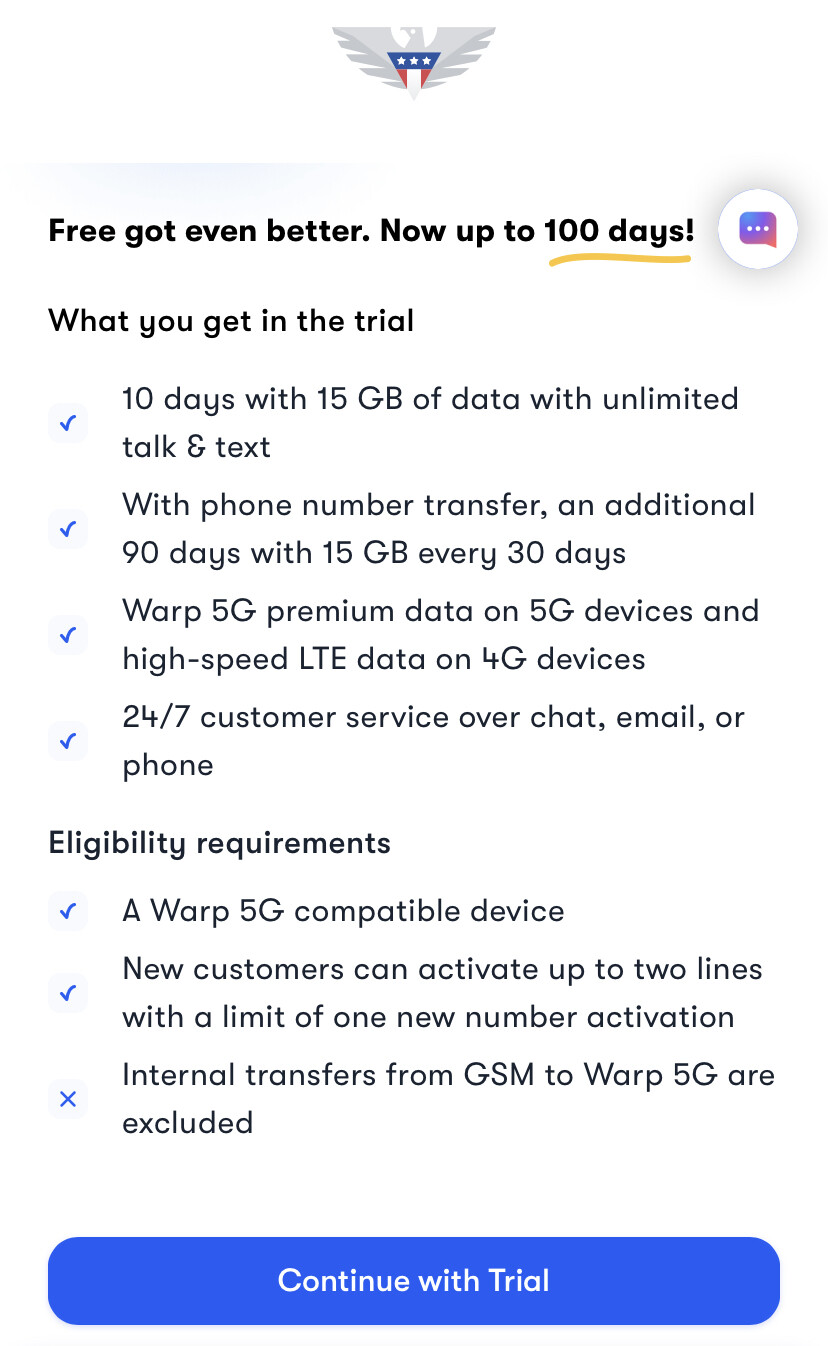Image resolution: width=828 pixels, height=1346 pixels.
Task: Open the chat support bubble
Action: coord(757,229)
